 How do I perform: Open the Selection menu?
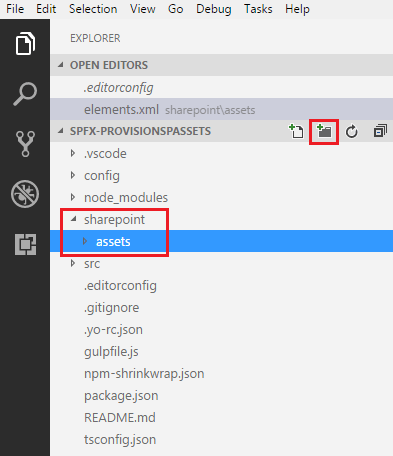(x=93, y=9)
